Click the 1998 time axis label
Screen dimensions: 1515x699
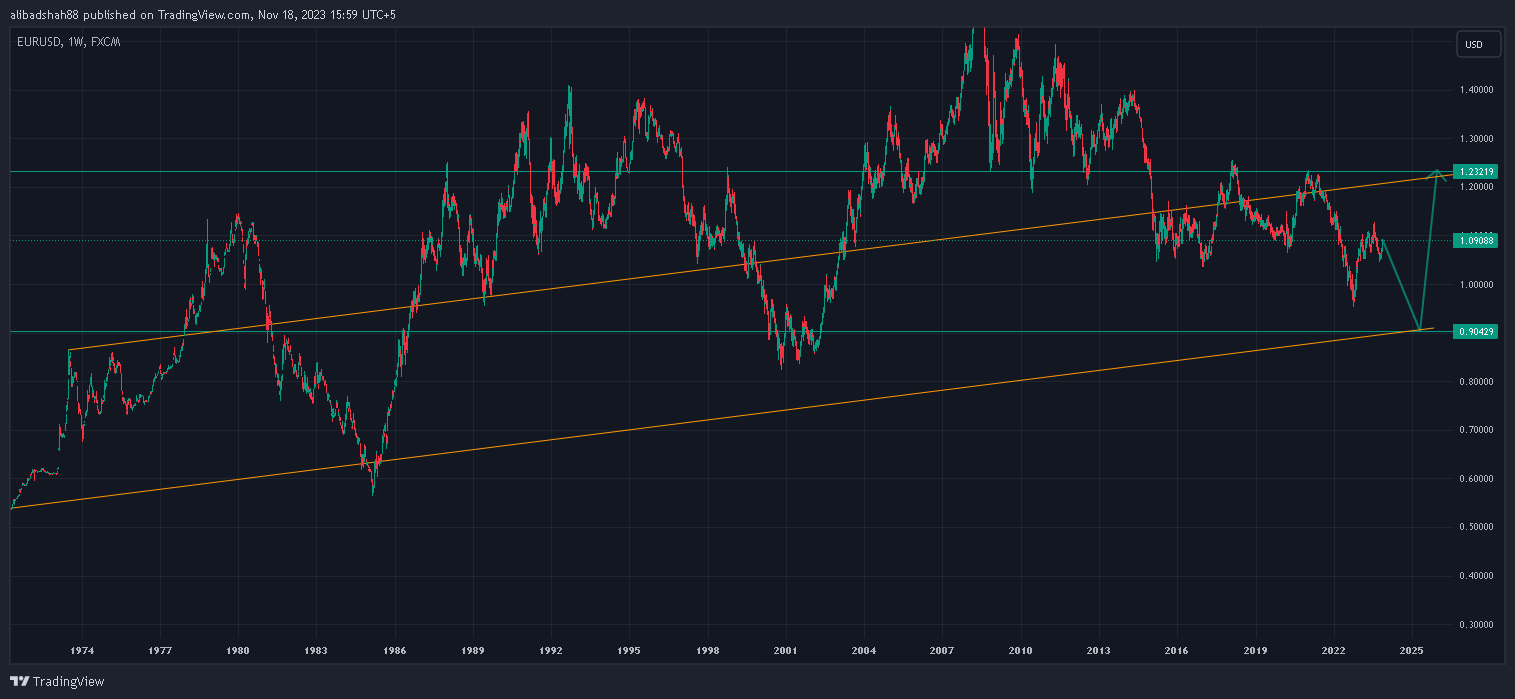coord(708,650)
